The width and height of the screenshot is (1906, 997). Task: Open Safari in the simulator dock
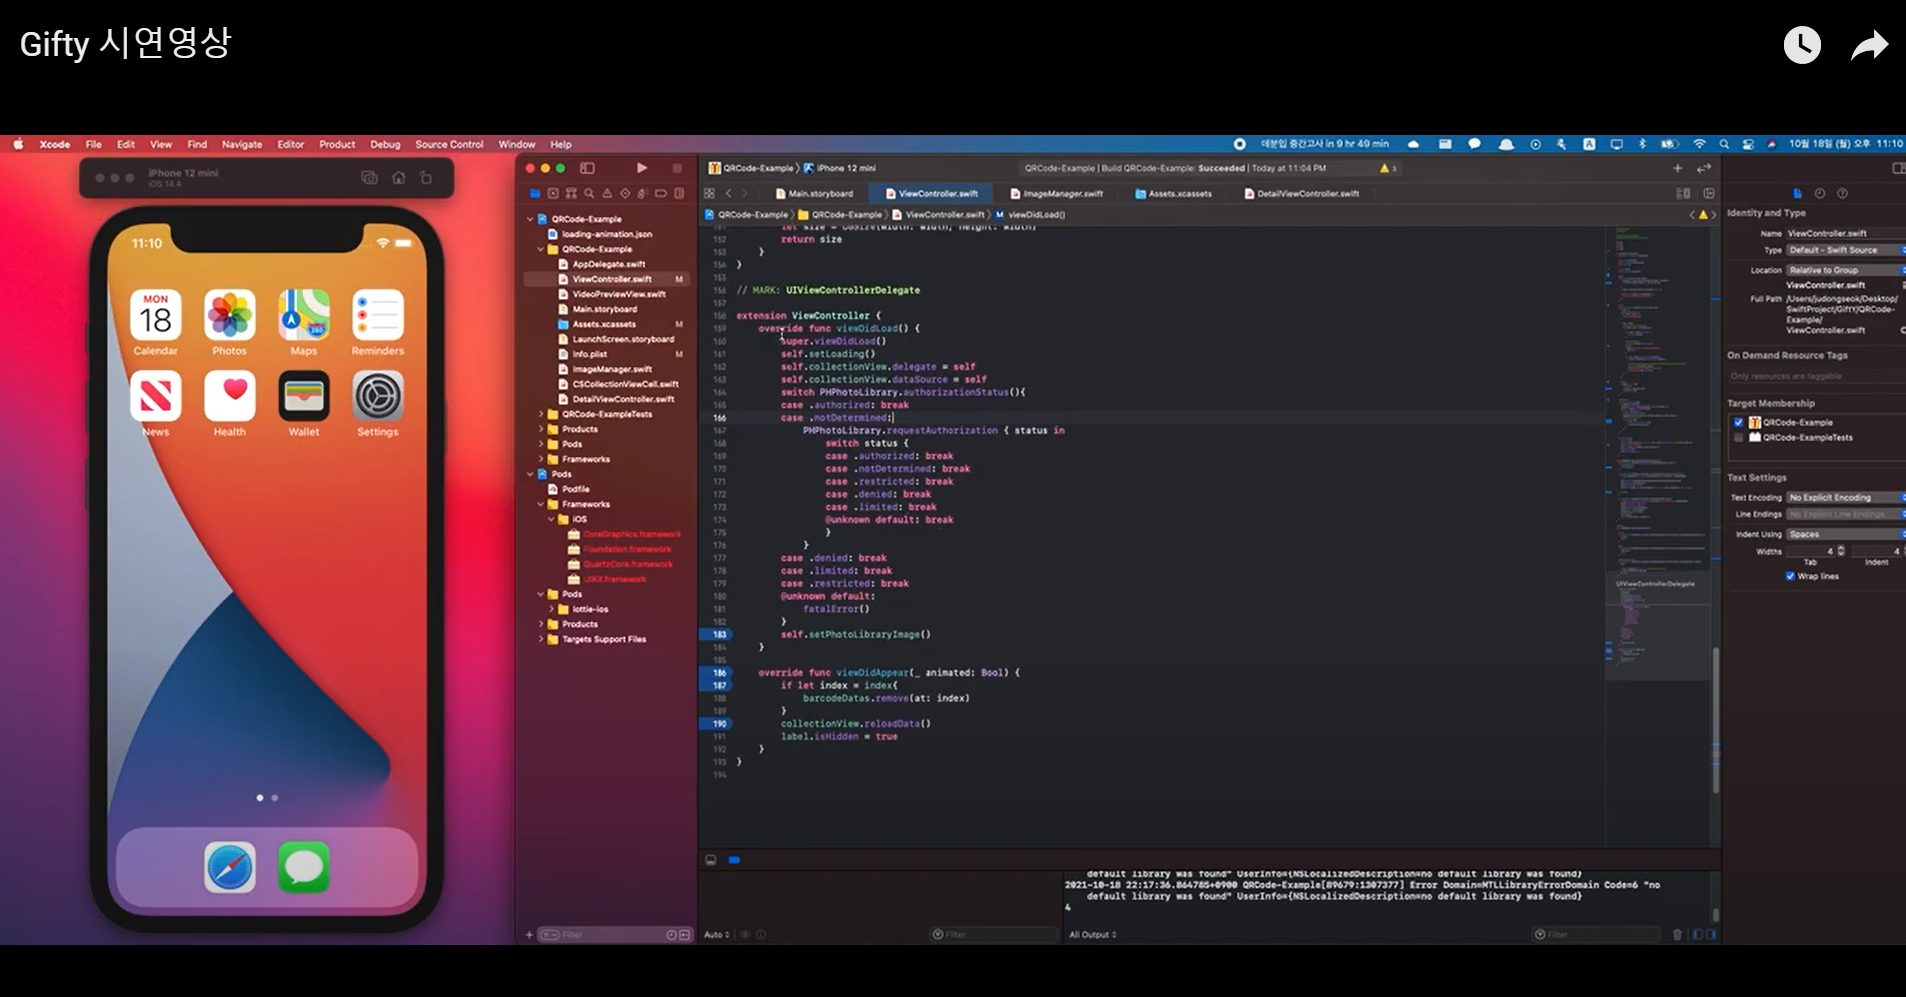click(x=230, y=867)
